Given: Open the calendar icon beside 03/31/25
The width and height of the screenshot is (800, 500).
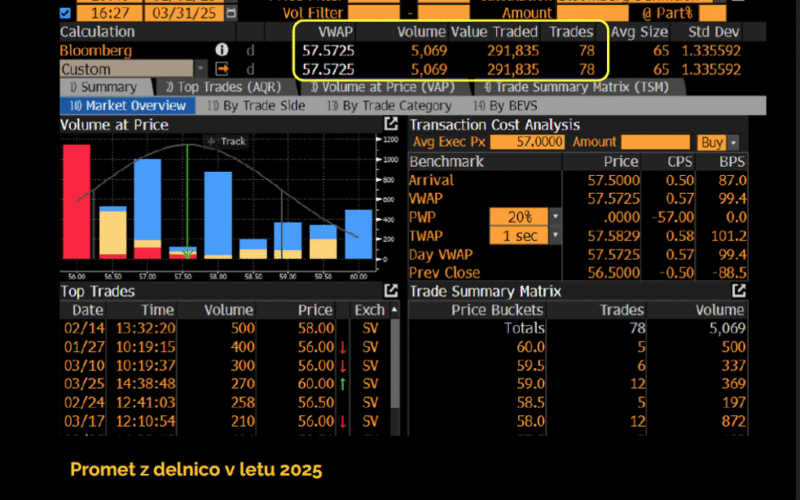Looking at the screenshot, I should point(231,13).
